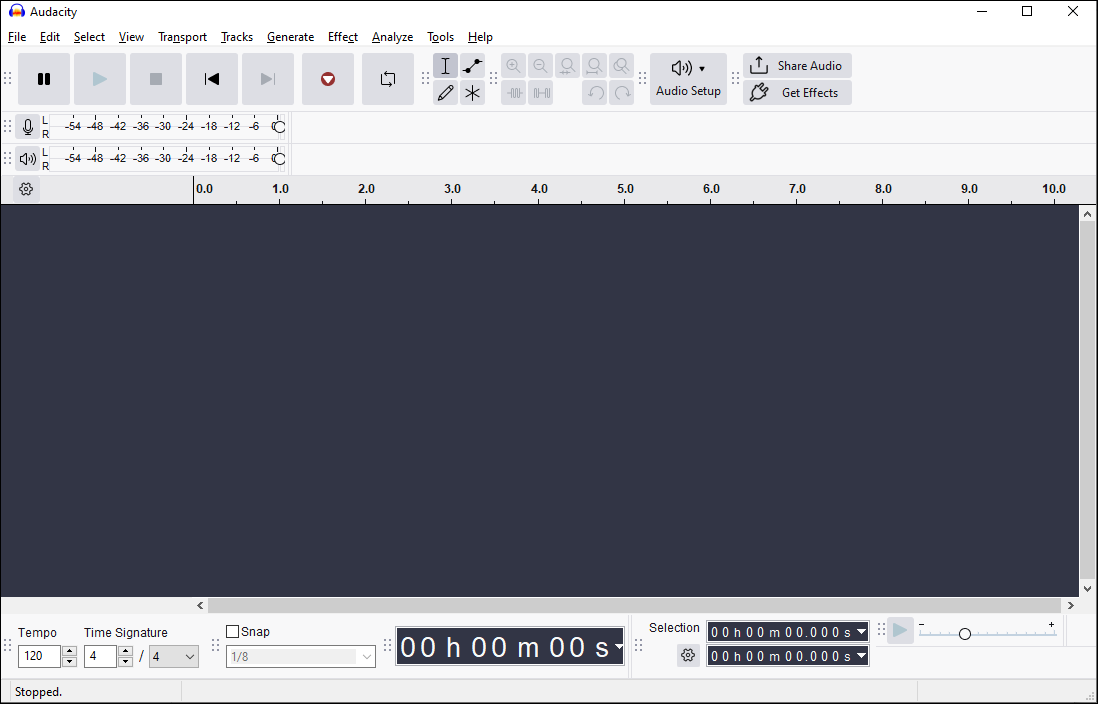Screen dimensions: 1098x704
Task: Click the Play-at-Speed button
Action: pos(900,630)
